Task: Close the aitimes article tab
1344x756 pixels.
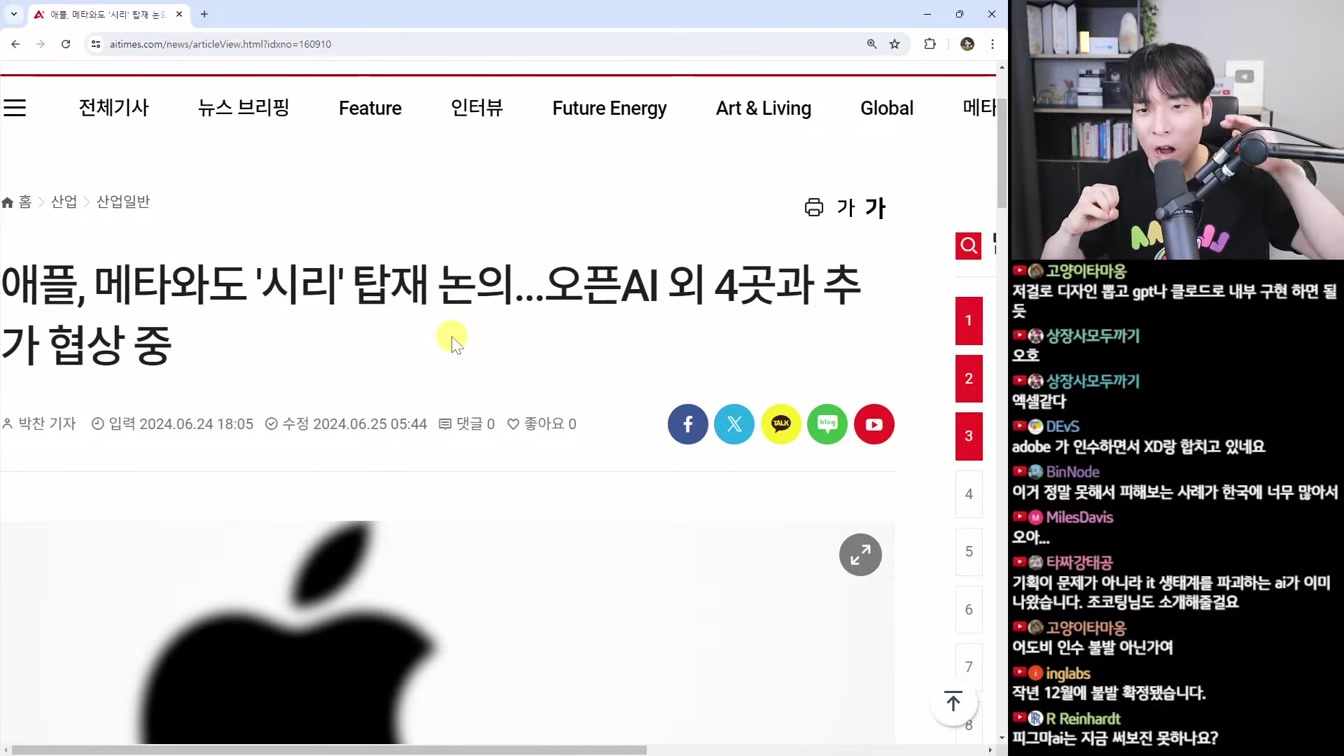Action: [x=179, y=14]
